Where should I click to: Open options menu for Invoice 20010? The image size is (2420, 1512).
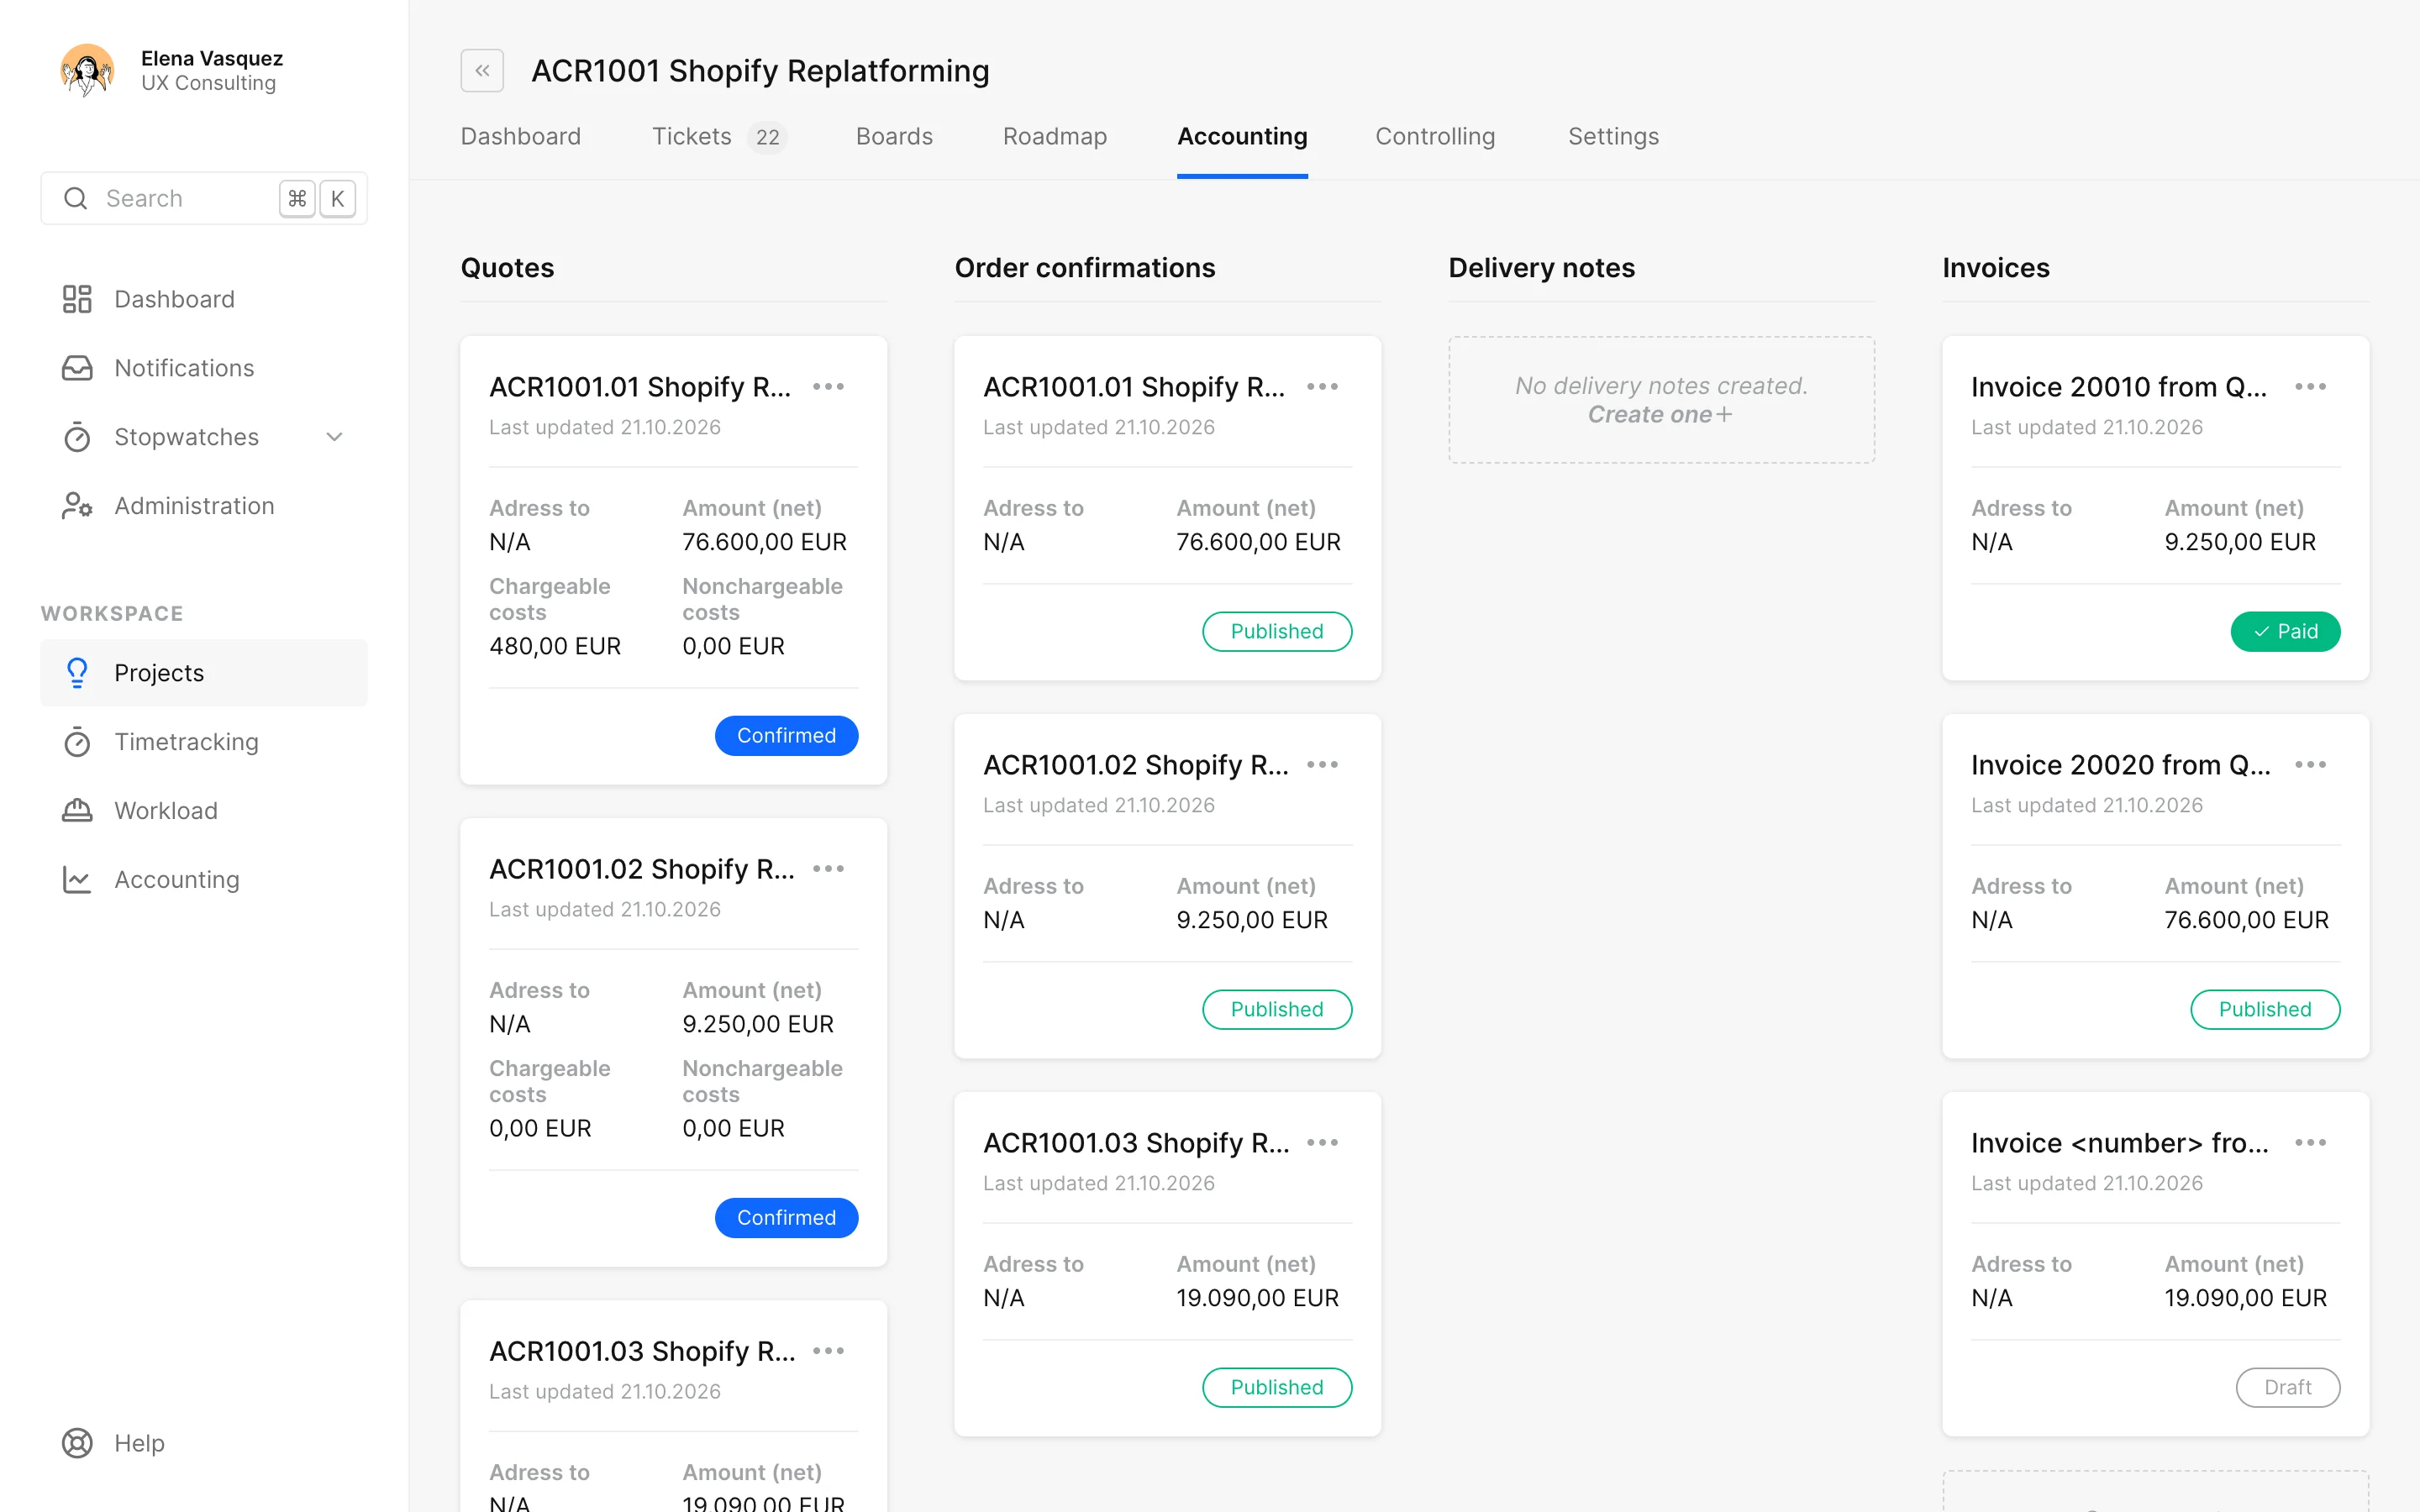click(x=2310, y=387)
